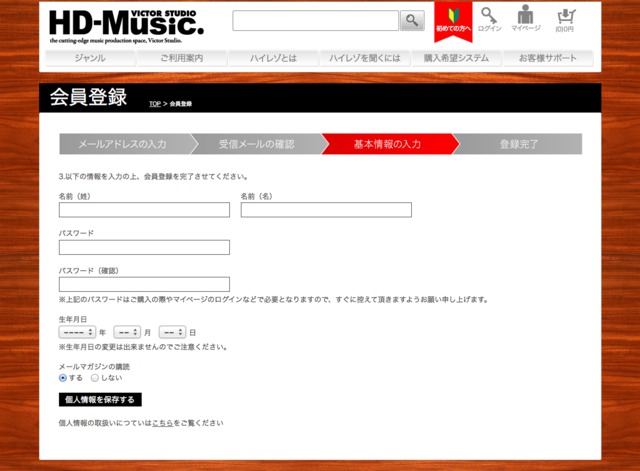Open the ハイレゾを聞くには menu
The width and height of the screenshot is (640, 471).
point(364,58)
